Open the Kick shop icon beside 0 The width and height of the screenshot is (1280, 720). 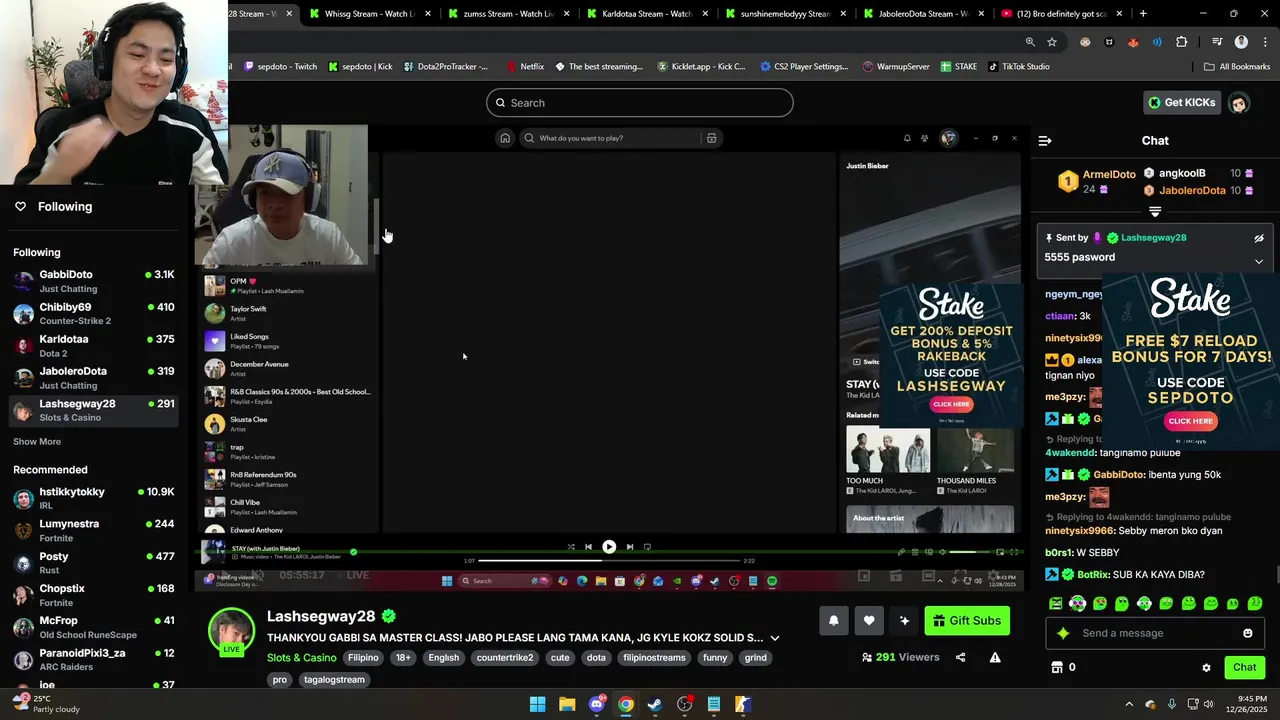click(x=1056, y=667)
